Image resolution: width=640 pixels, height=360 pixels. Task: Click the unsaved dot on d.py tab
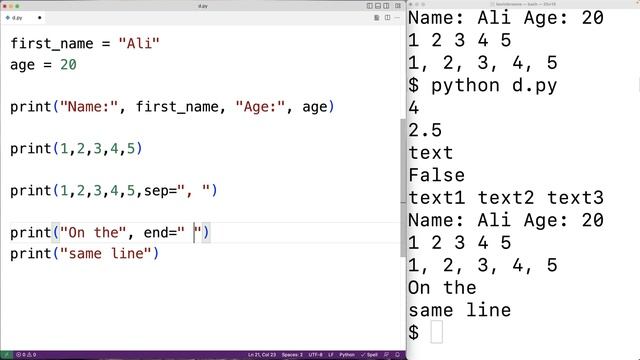[x=40, y=18]
